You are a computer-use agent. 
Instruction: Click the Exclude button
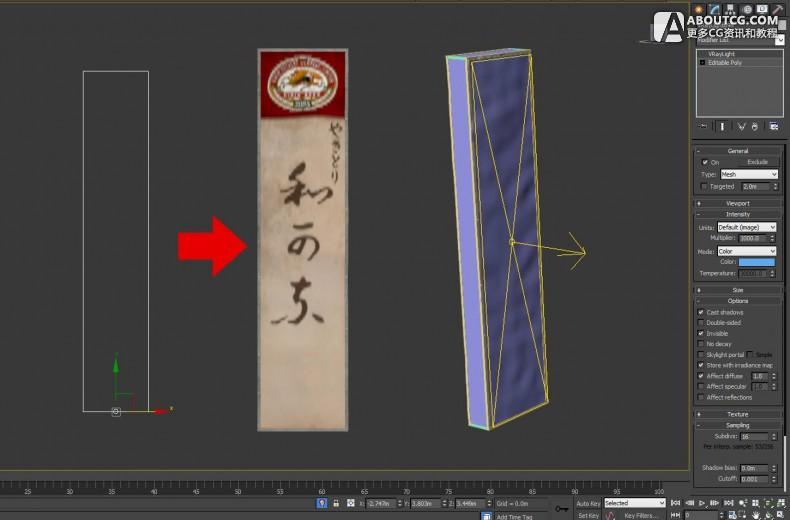[x=757, y=162]
